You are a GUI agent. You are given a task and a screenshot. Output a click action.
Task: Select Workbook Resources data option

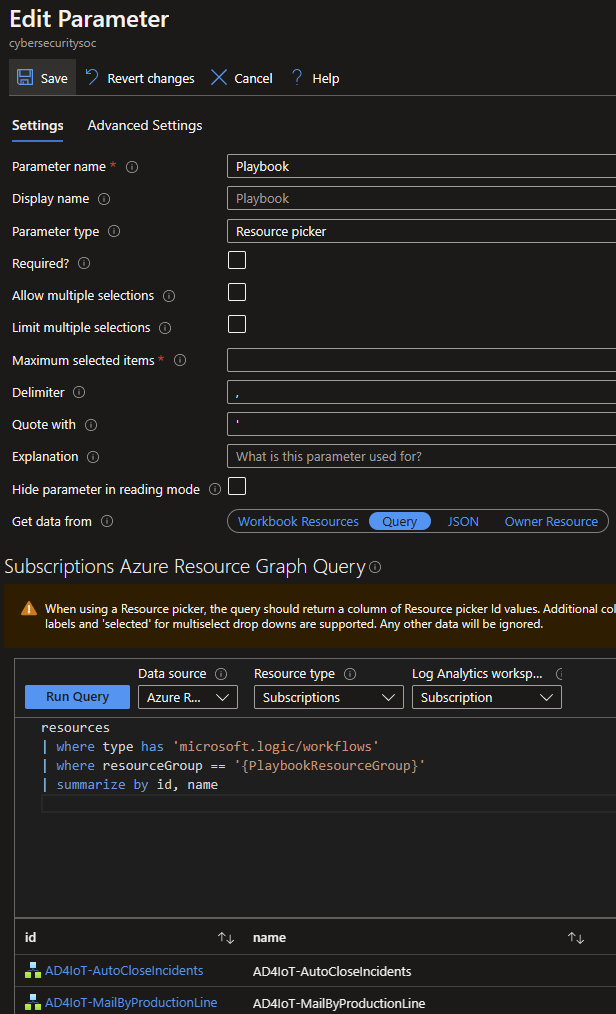point(298,521)
